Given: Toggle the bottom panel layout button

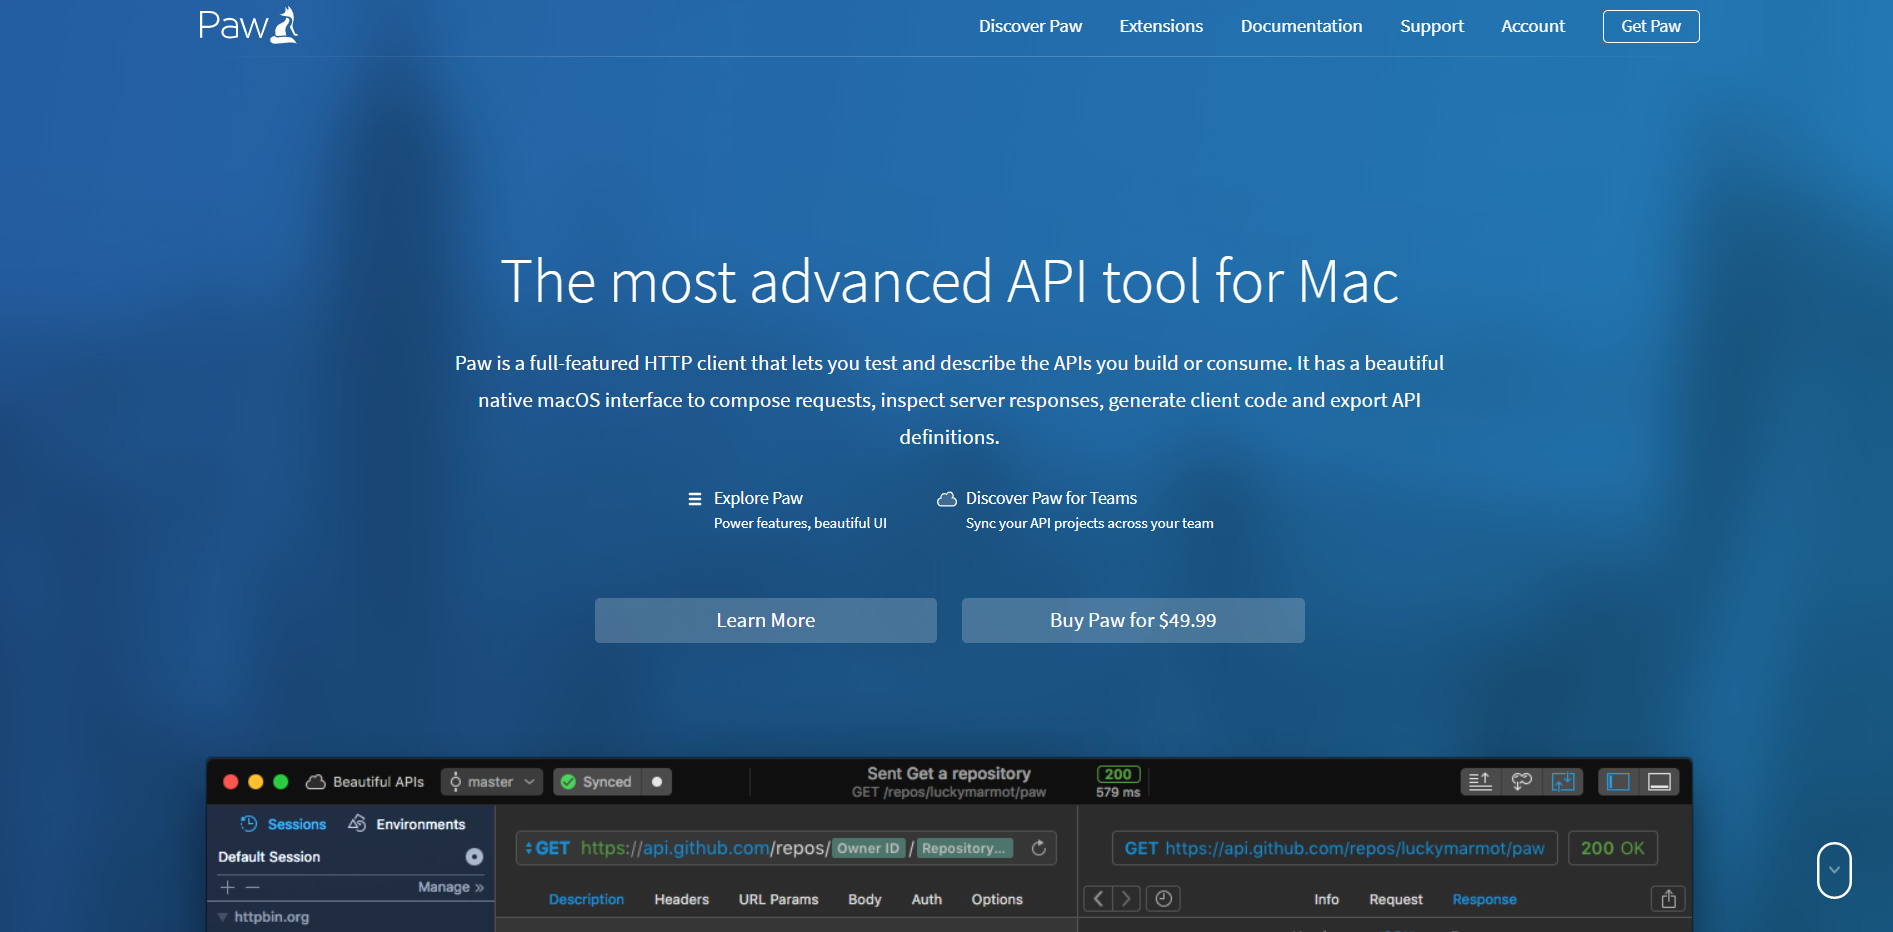Looking at the screenshot, I should tap(1659, 782).
